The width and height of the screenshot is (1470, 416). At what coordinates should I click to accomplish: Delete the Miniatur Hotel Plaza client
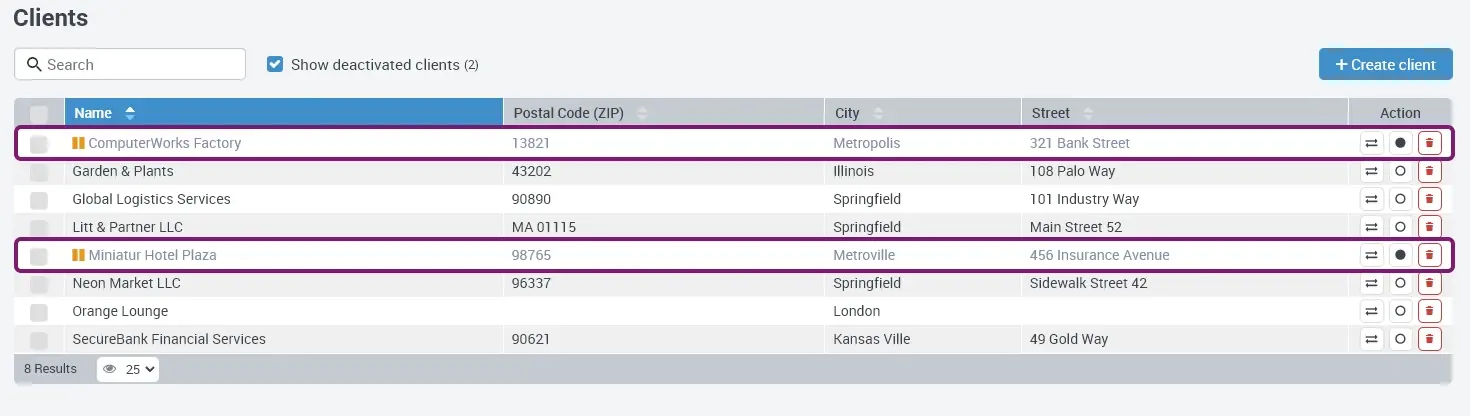(x=1429, y=255)
